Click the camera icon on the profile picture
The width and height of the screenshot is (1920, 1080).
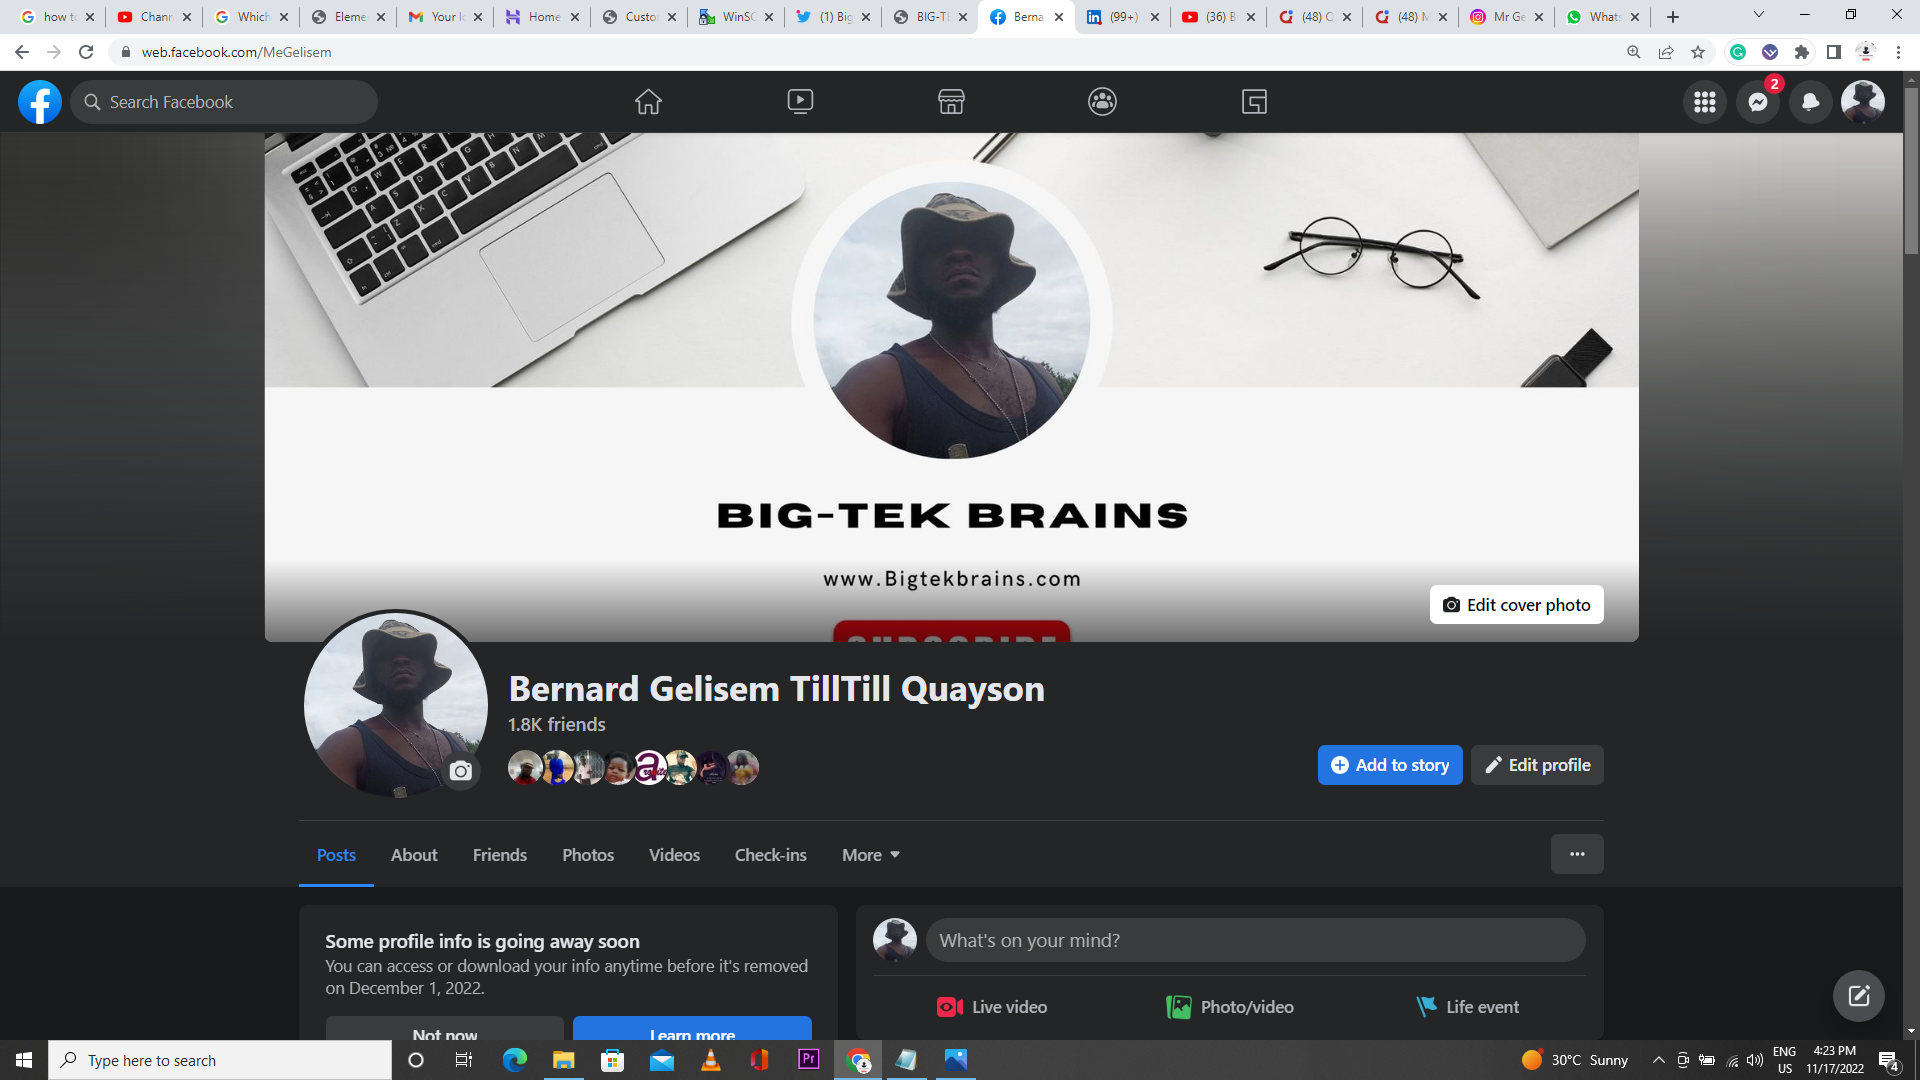tap(460, 771)
